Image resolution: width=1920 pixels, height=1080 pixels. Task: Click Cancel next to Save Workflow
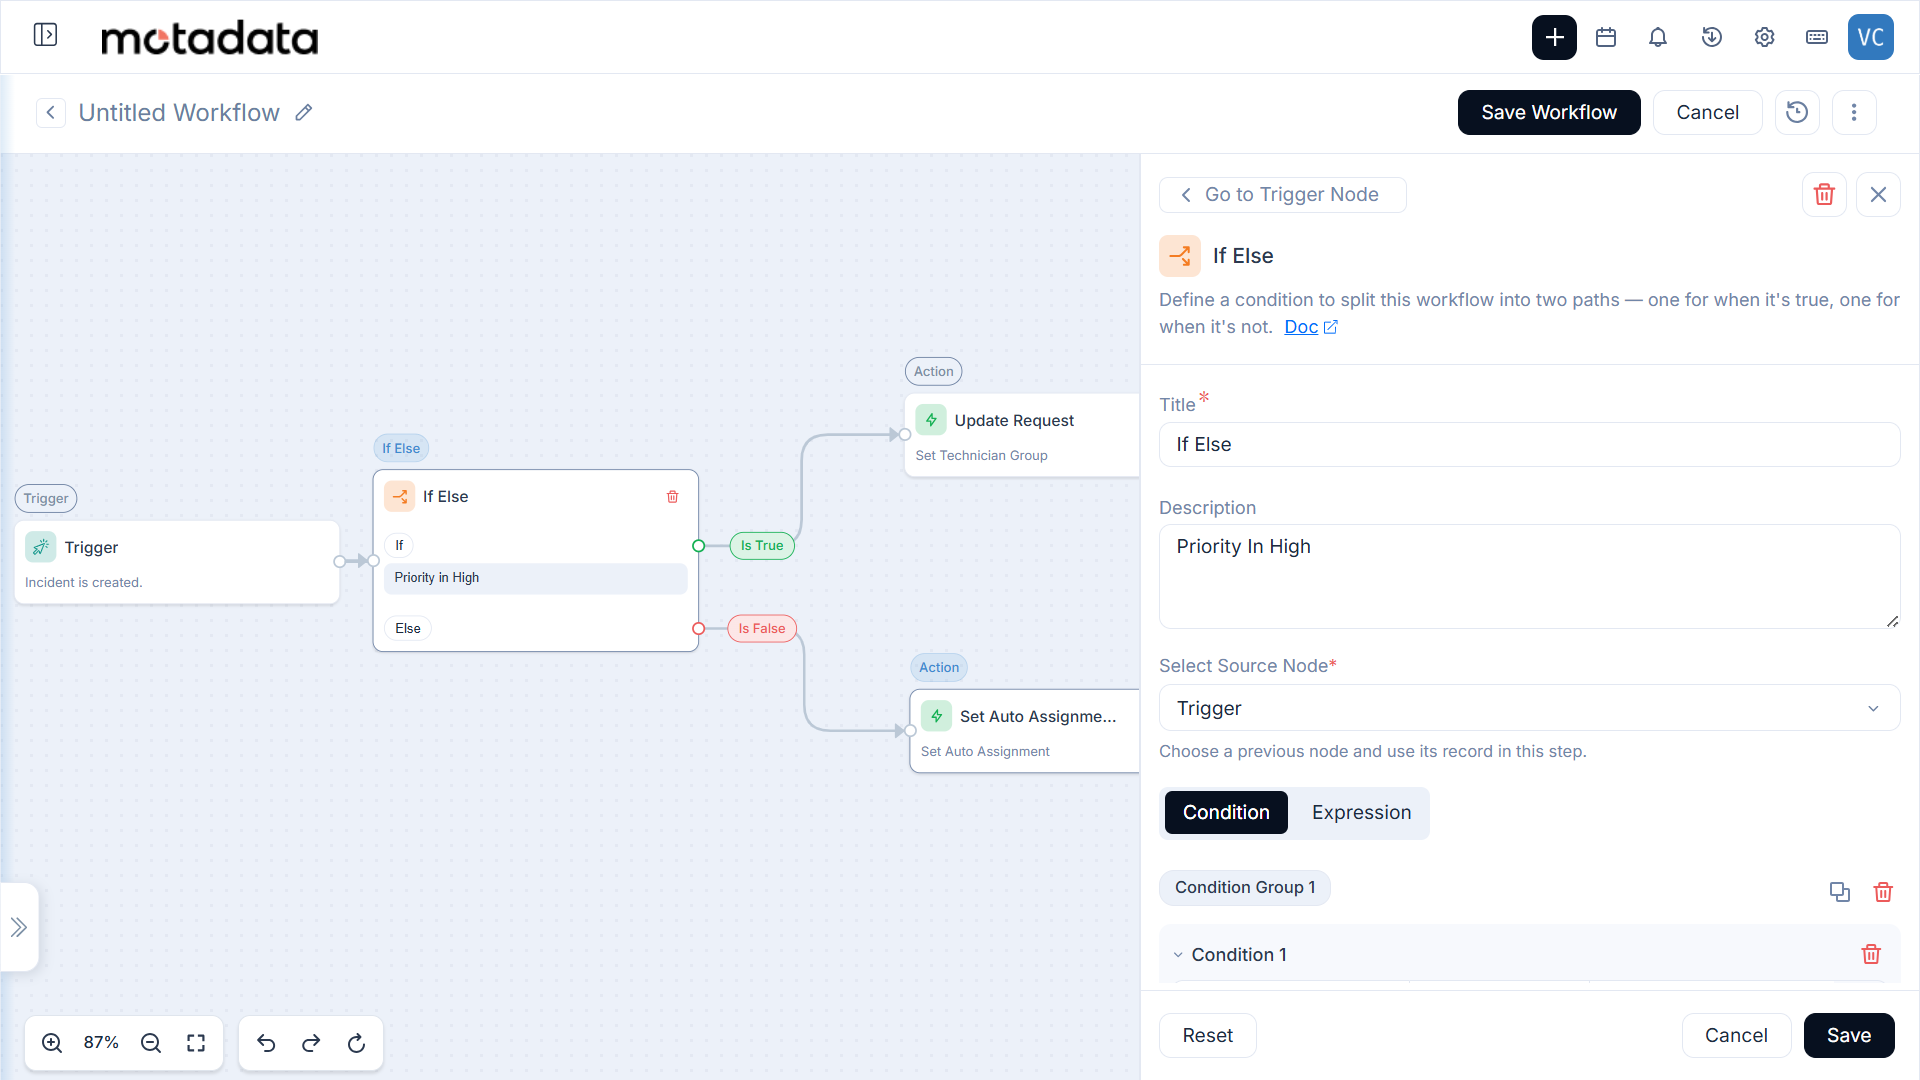click(x=1707, y=112)
